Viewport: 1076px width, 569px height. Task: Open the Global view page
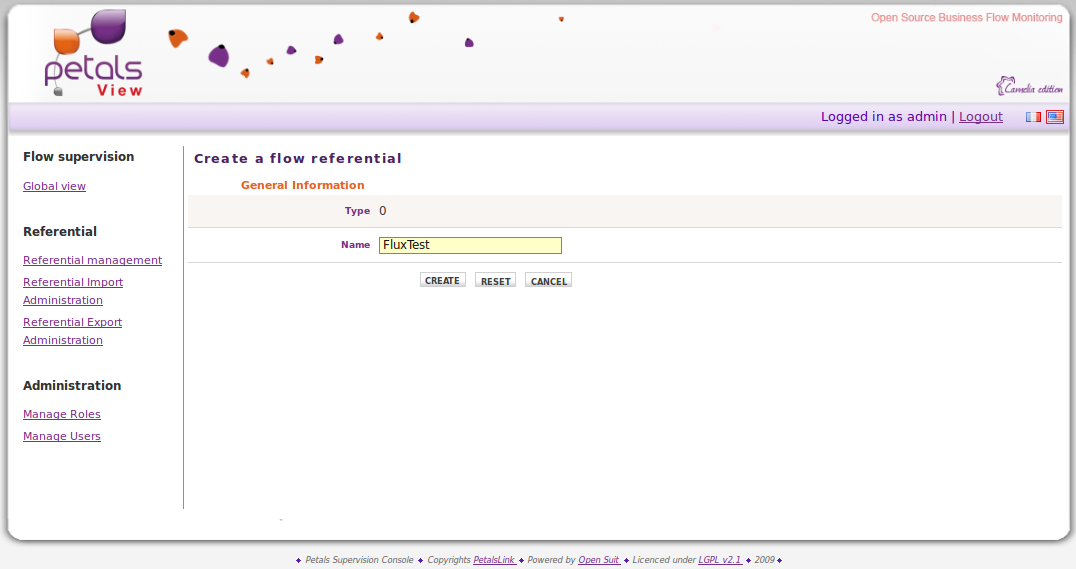point(54,186)
